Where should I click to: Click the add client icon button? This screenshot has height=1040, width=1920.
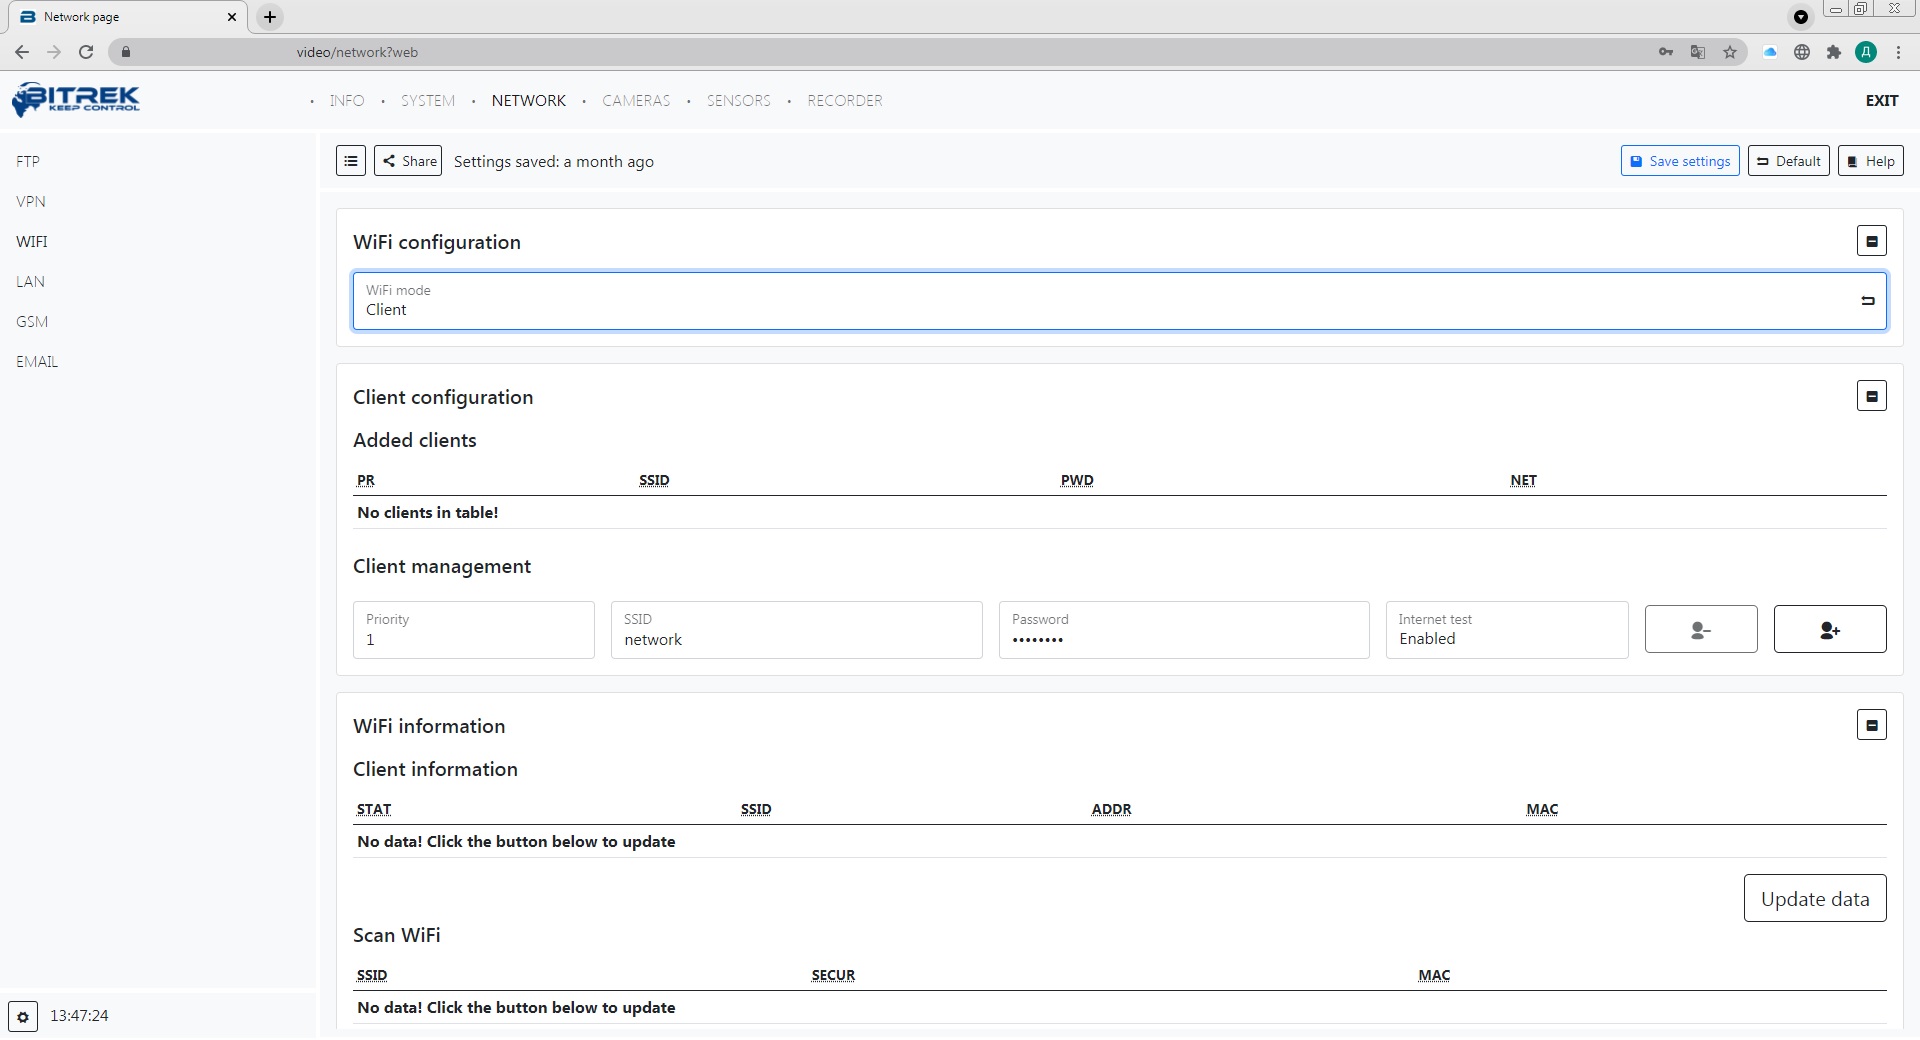(x=1829, y=630)
